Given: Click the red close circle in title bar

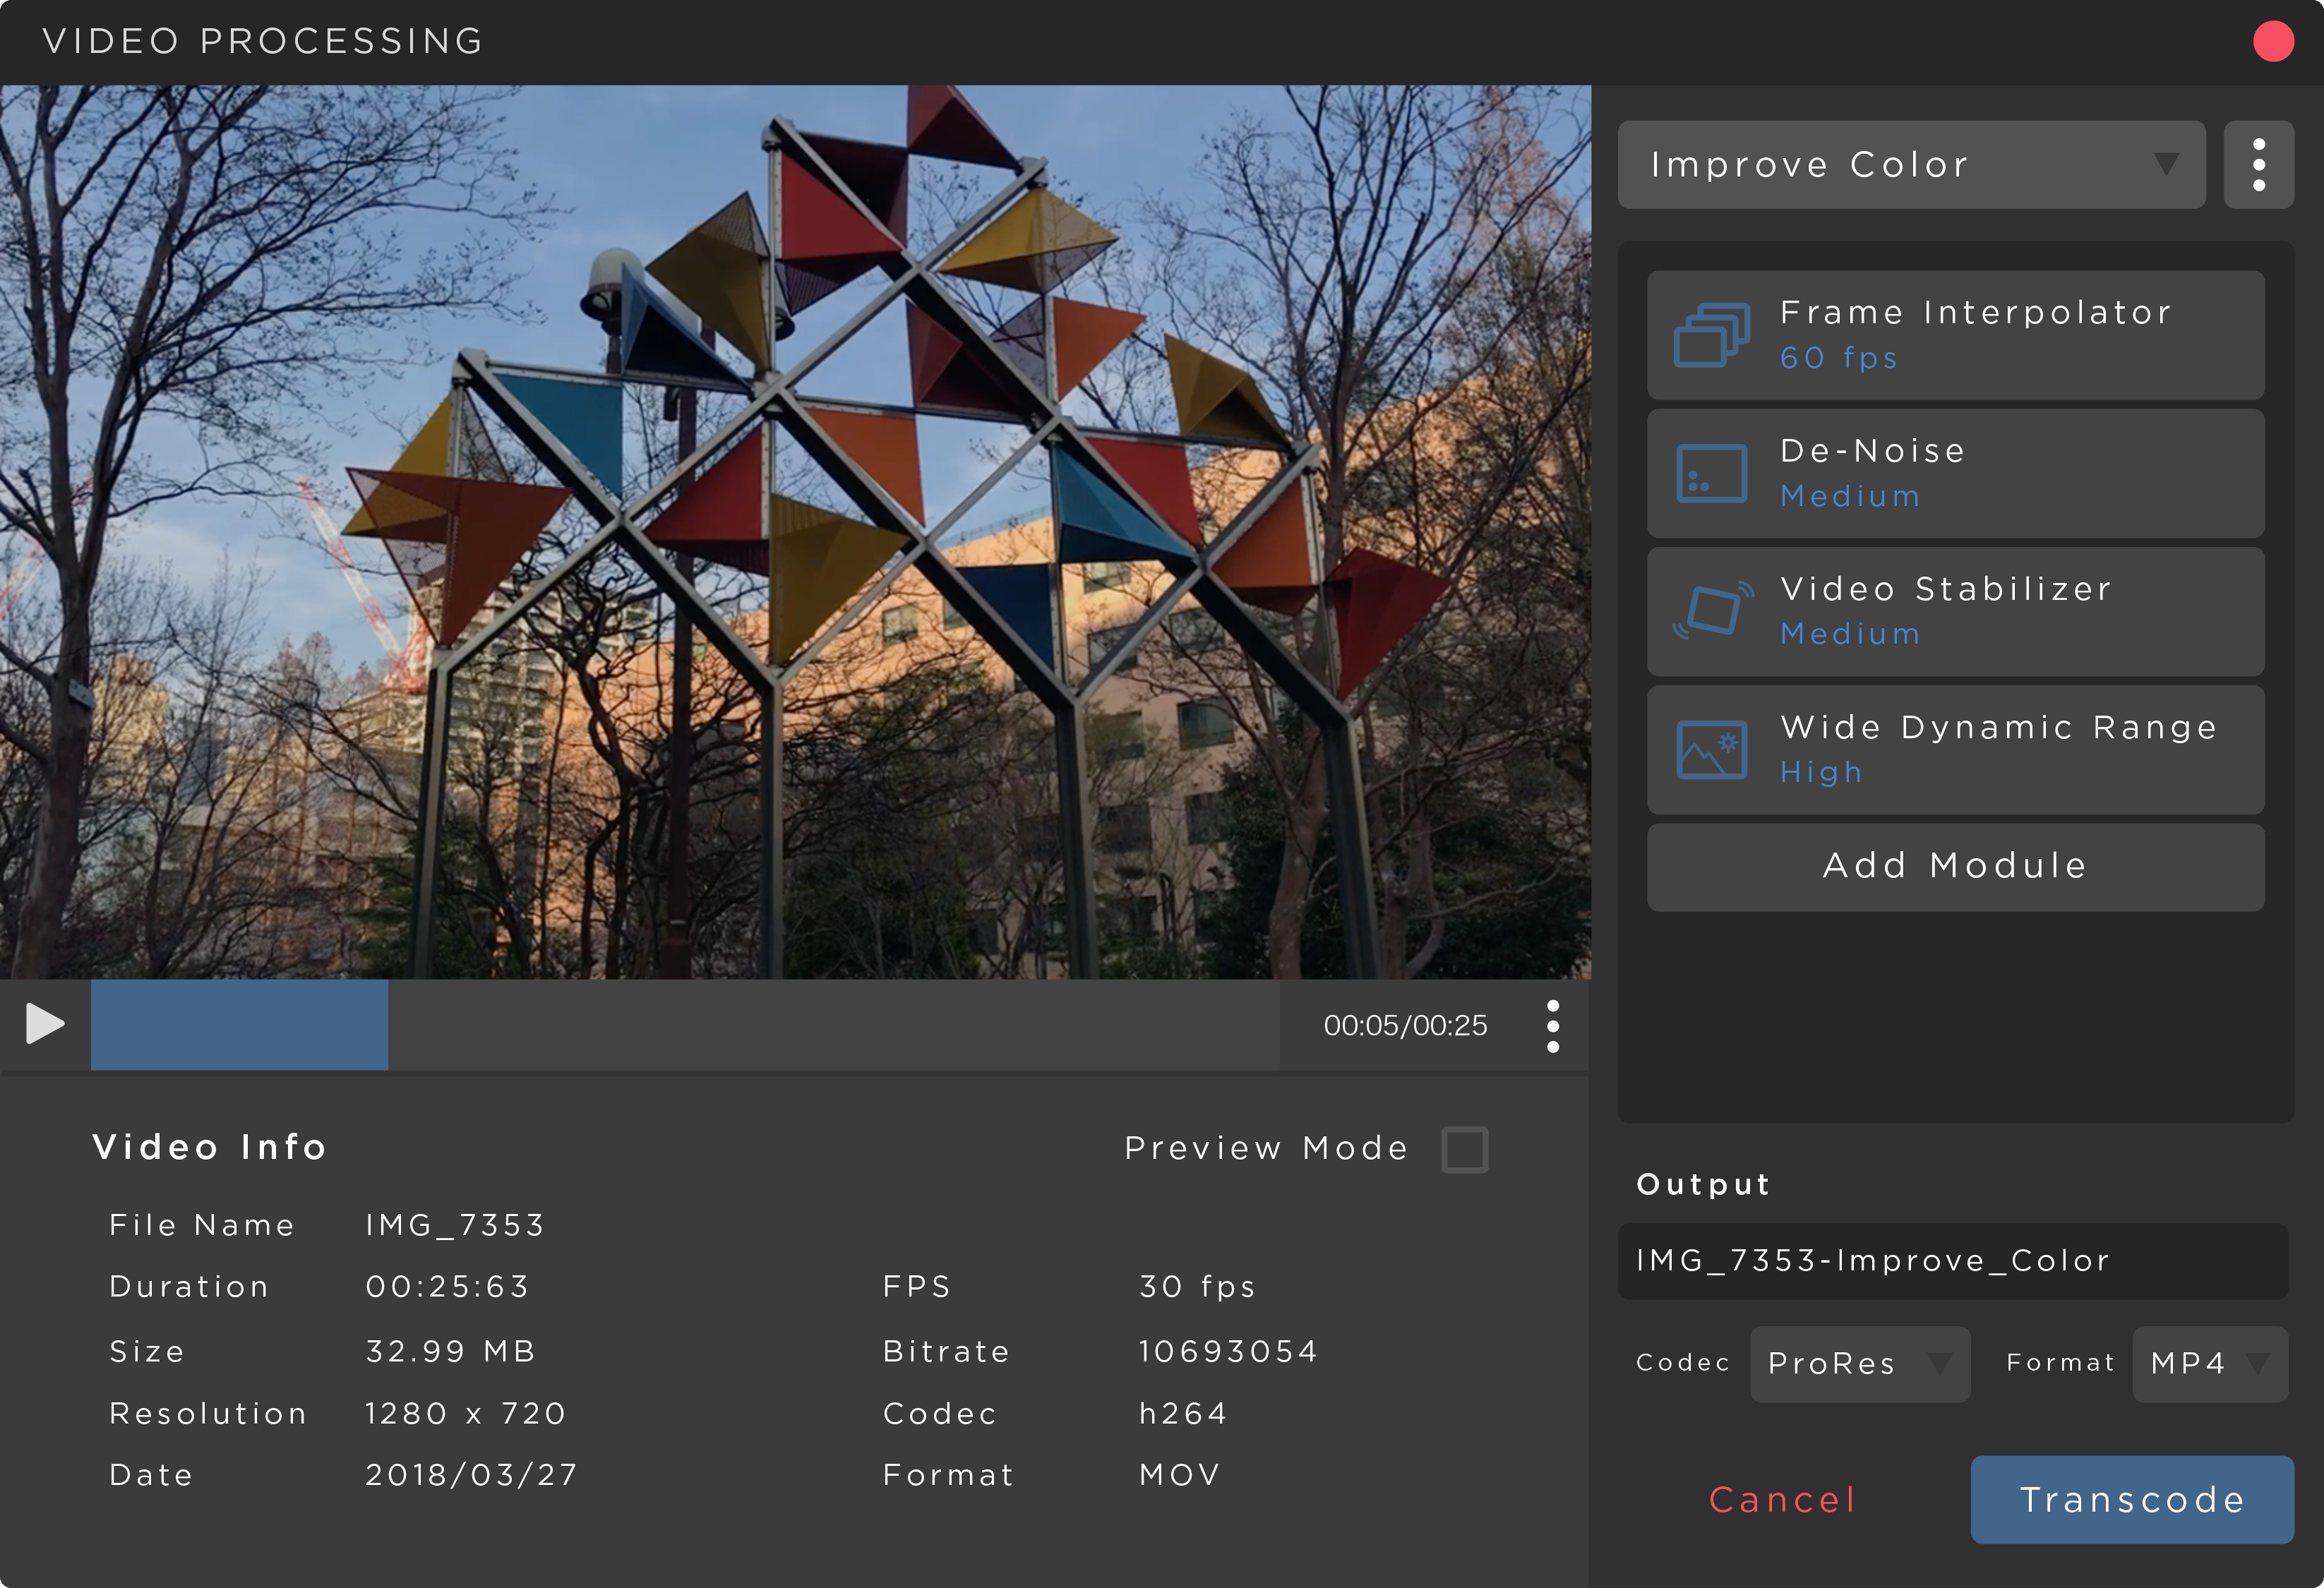Looking at the screenshot, I should pyautogui.click(x=2273, y=41).
